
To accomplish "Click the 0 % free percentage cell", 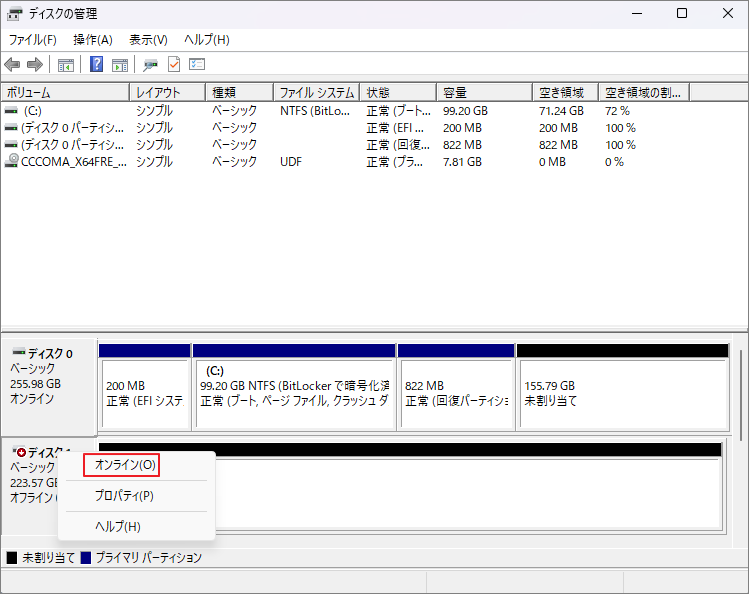I will (614, 162).
